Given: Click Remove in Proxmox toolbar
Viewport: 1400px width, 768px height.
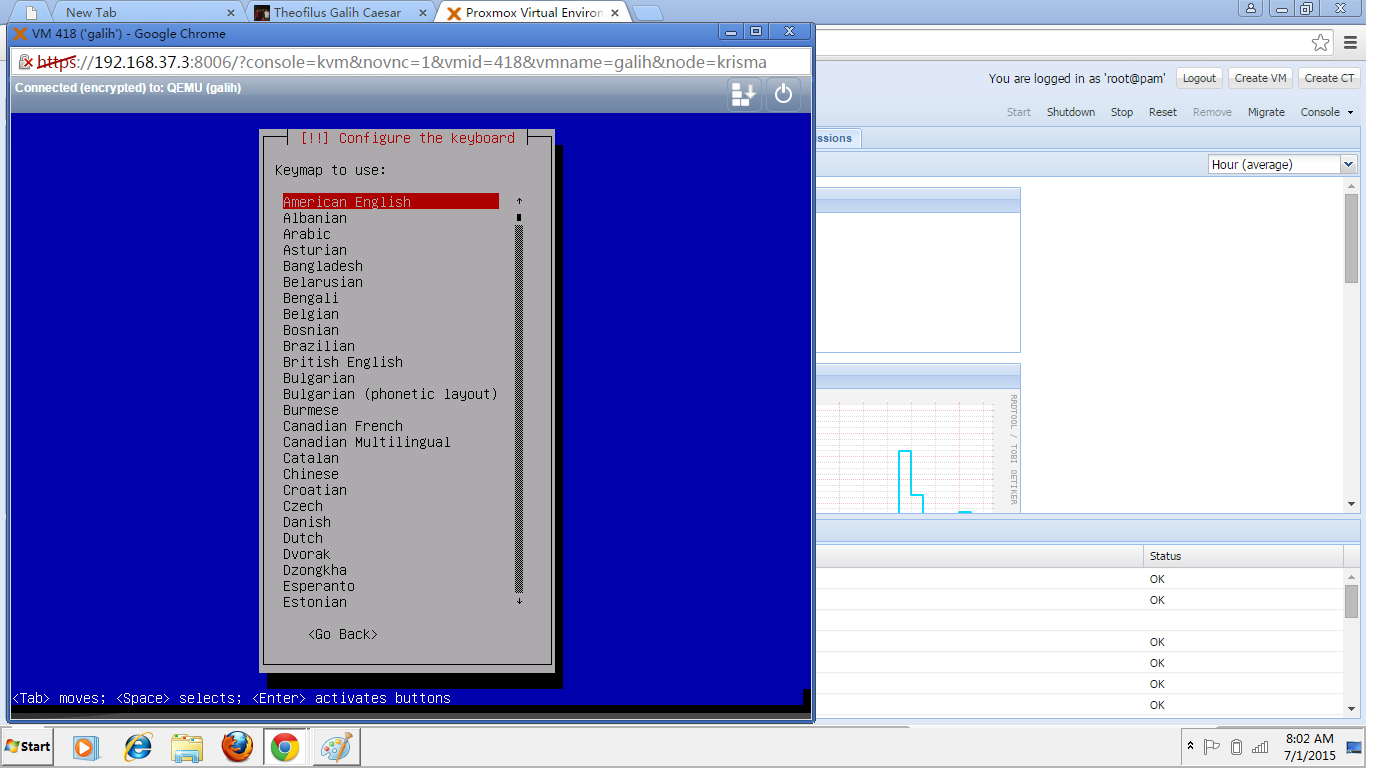Looking at the screenshot, I should (1212, 112).
